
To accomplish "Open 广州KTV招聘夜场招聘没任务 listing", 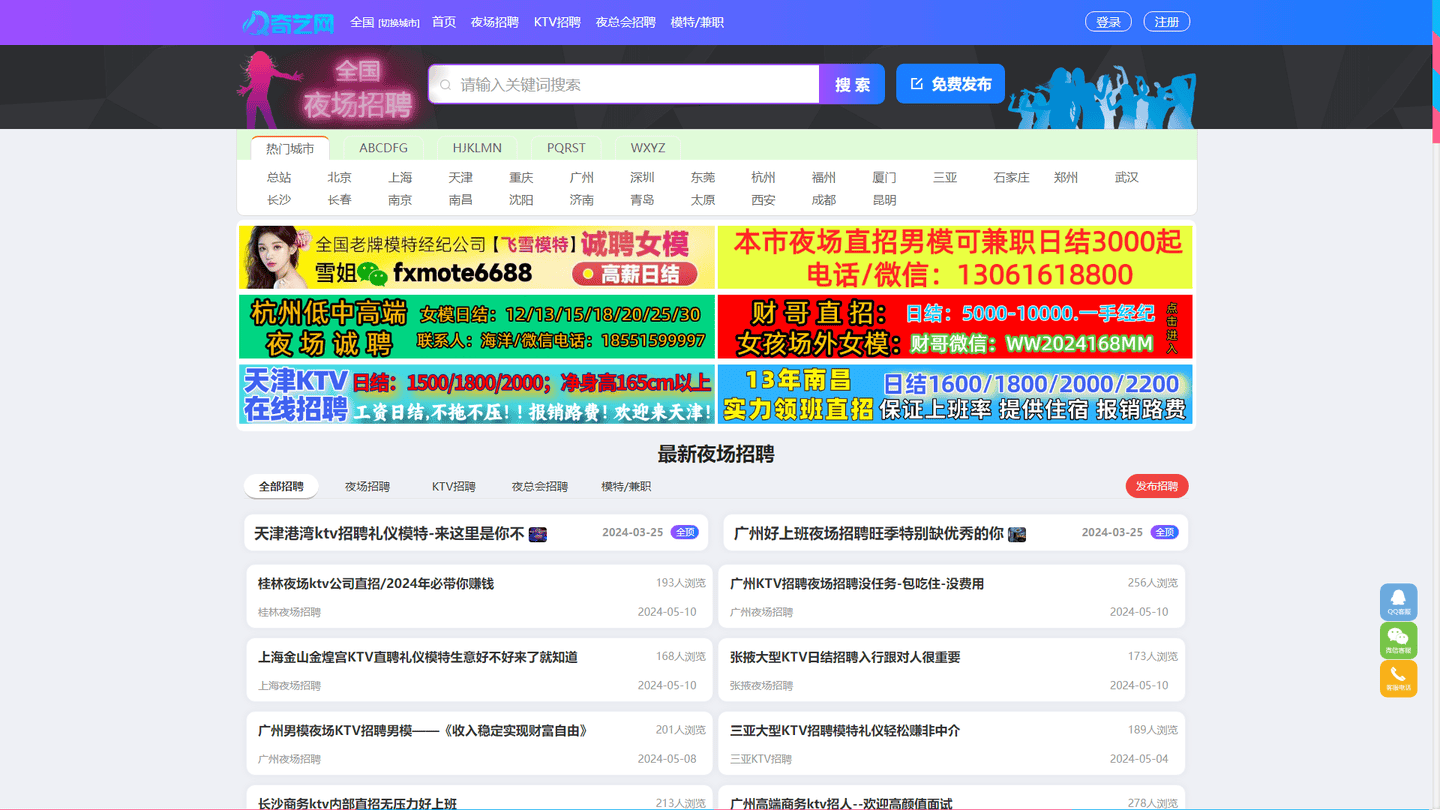I will [x=857, y=583].
